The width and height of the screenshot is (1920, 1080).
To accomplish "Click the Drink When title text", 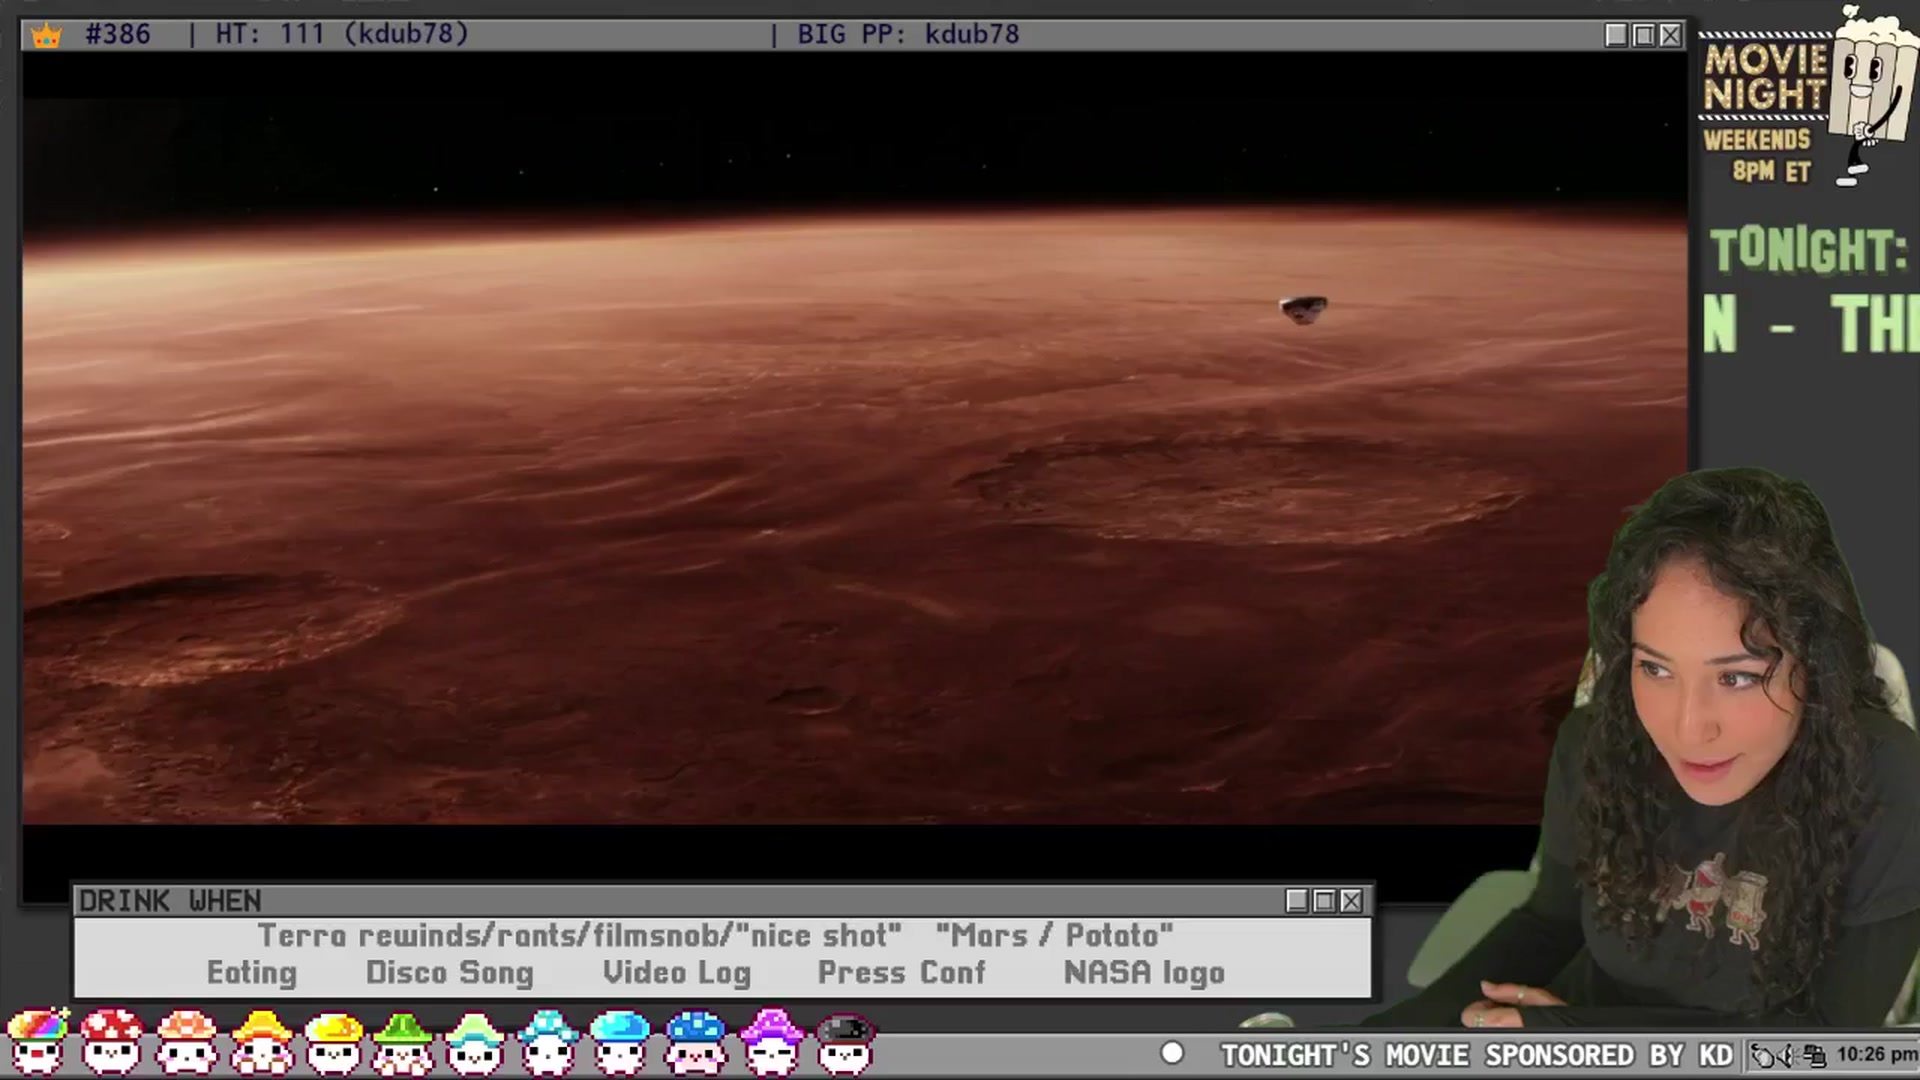I will (x=170, y=901).
